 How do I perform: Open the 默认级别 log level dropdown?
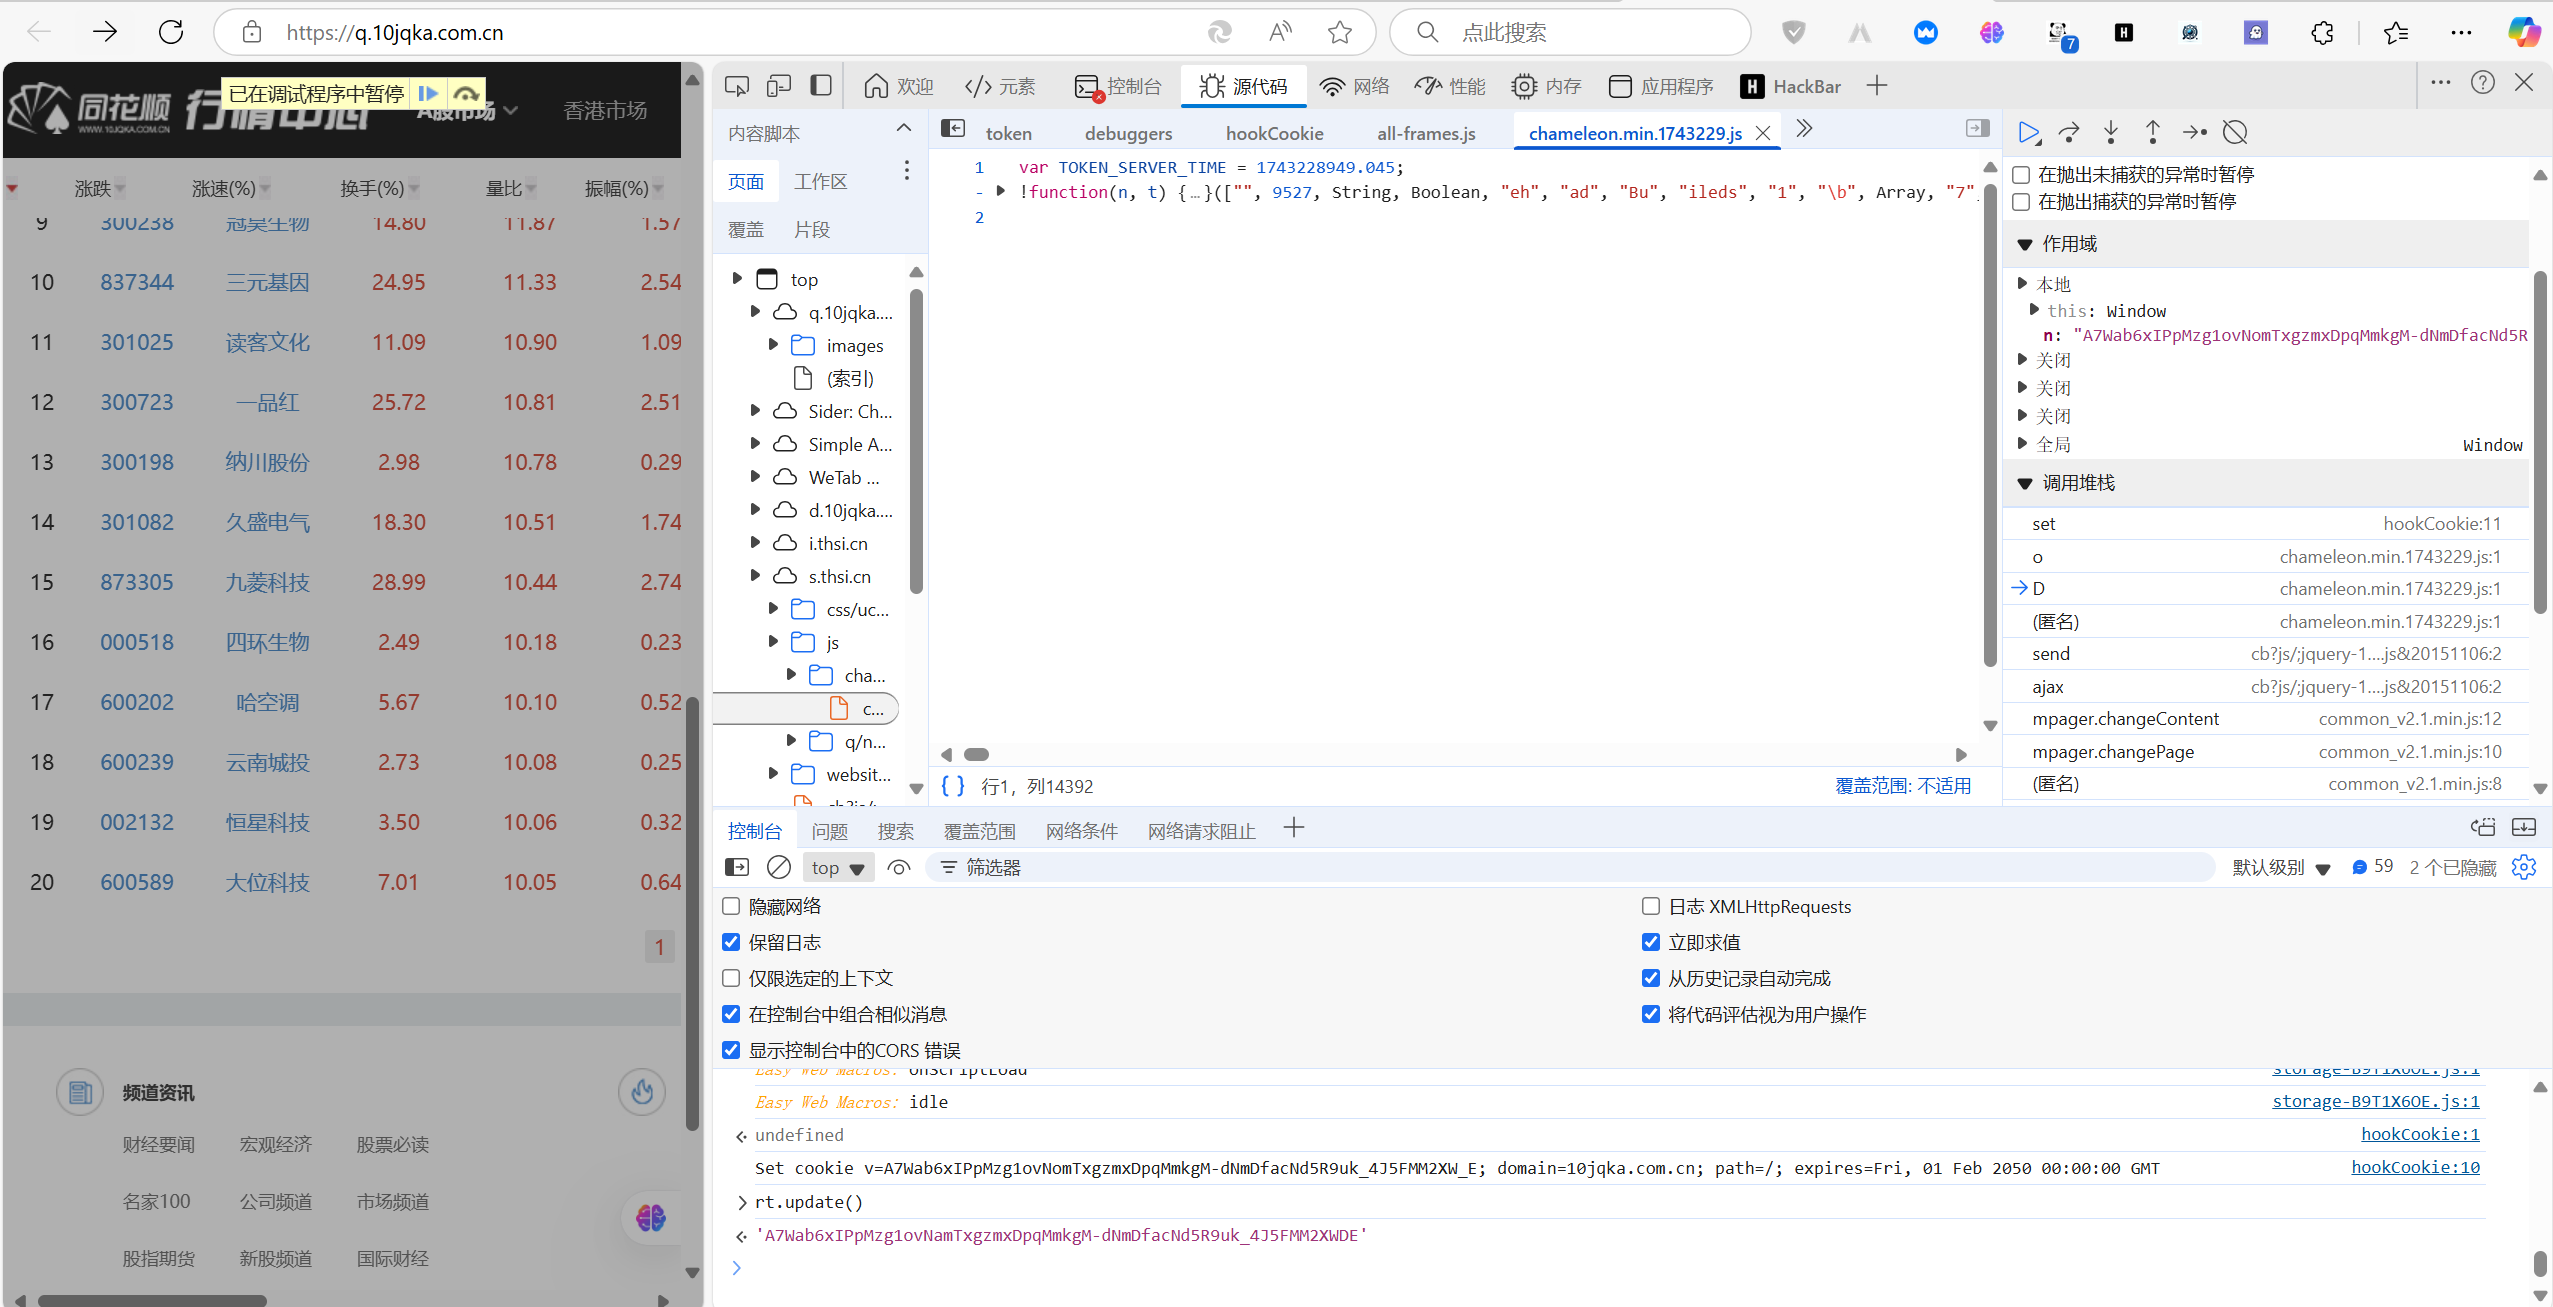[2280, 867]
